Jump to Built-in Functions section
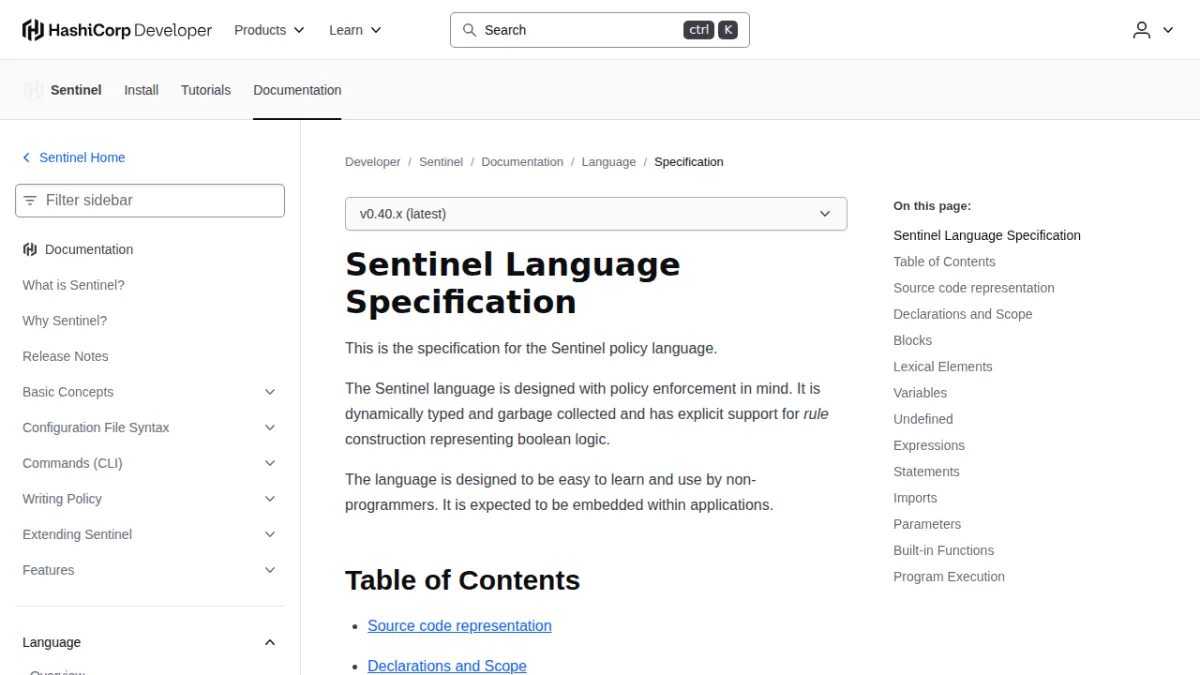This screenshot has height=675, width=1200. (x=944, y=550)
